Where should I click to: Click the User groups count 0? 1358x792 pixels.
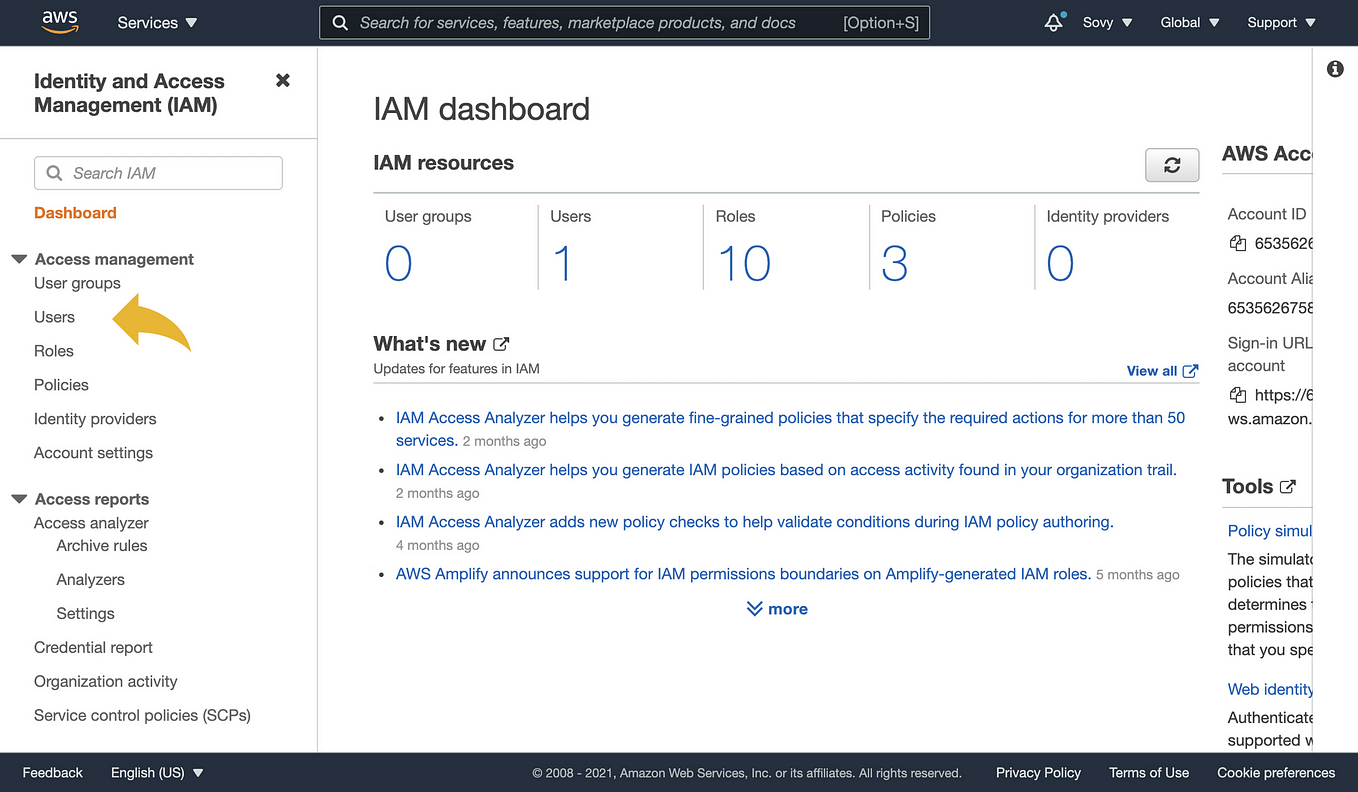pos(398,264)
